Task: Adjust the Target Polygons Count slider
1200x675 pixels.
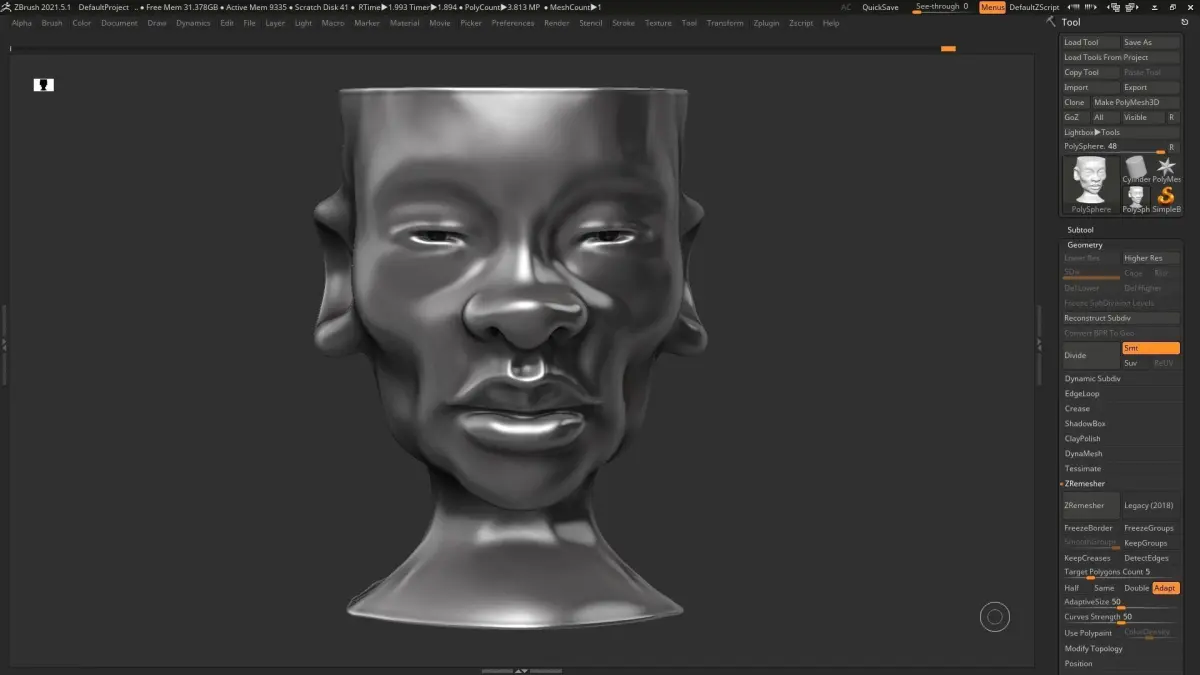Action: pos(1121,573)
